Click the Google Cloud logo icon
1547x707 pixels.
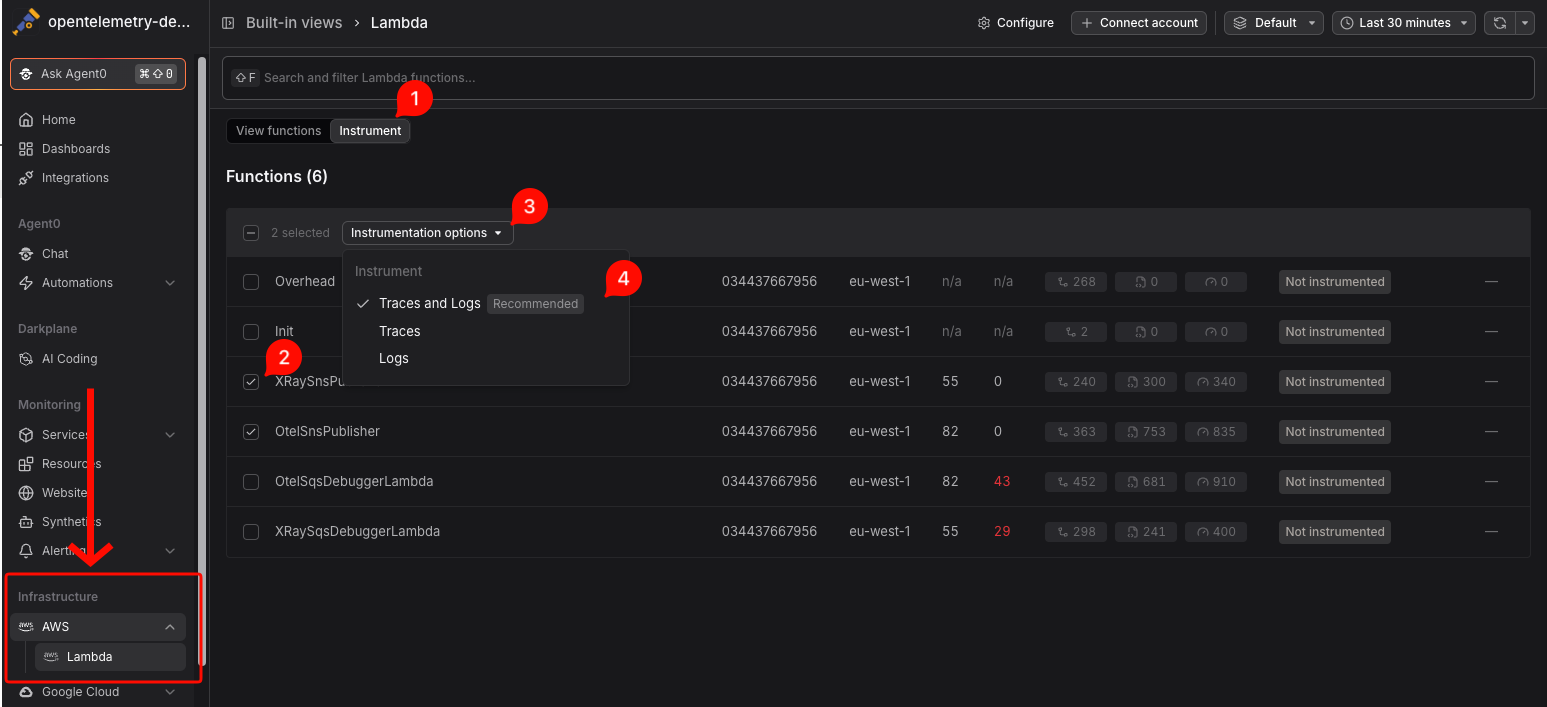(x=26, y=692)
